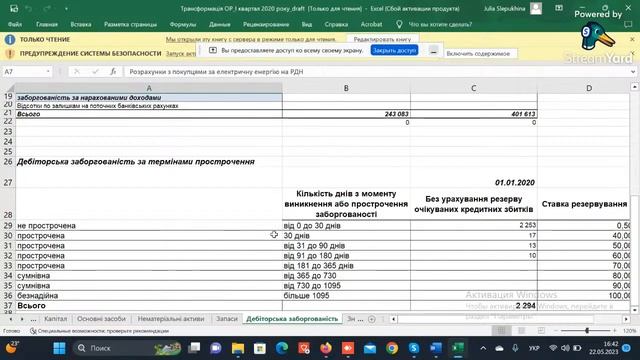Click the lightbulb Tell Me icon
This screenshot has height=360, width=640.
pyautogui.click(x=399, y=24)
